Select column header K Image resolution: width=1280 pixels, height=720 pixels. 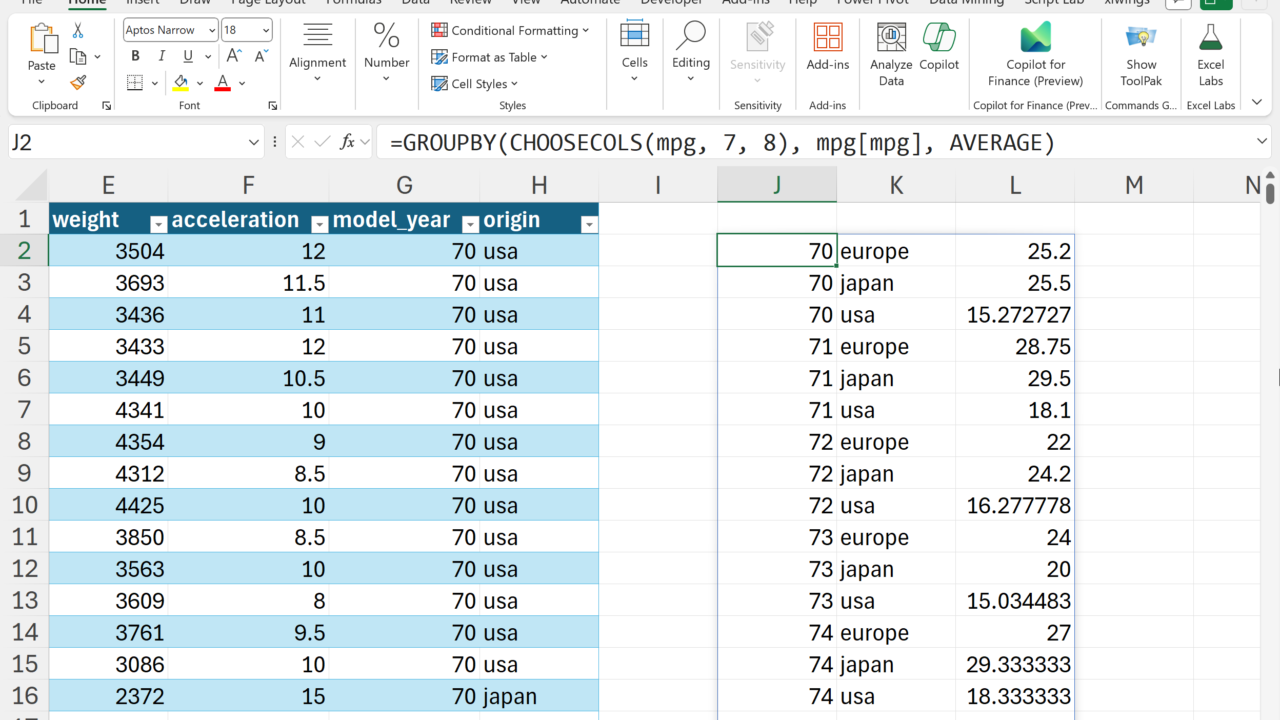pyautogui.click(x=896, y=184)
